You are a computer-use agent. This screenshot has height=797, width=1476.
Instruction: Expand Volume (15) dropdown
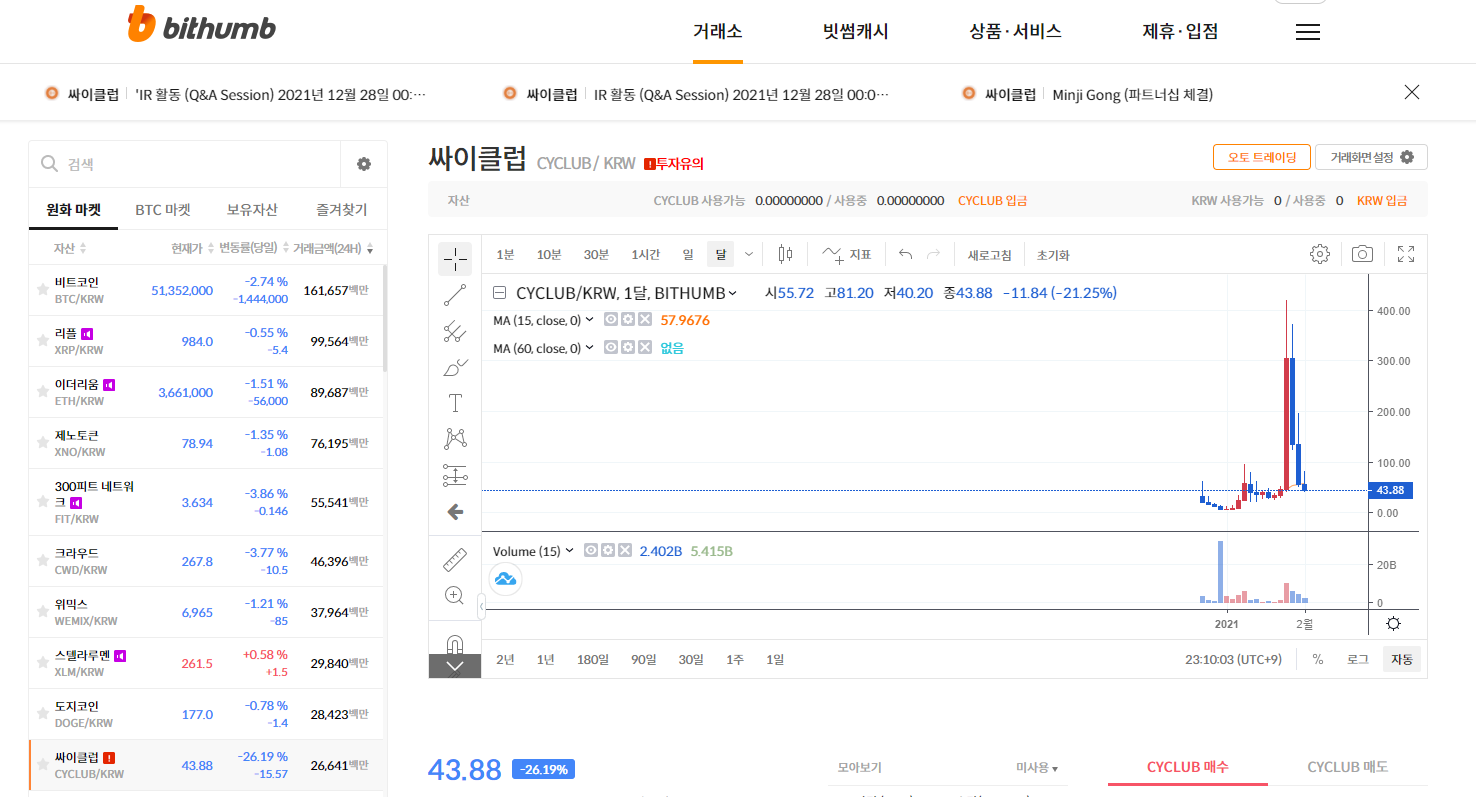pyautogui.click(x=570, y=551)
